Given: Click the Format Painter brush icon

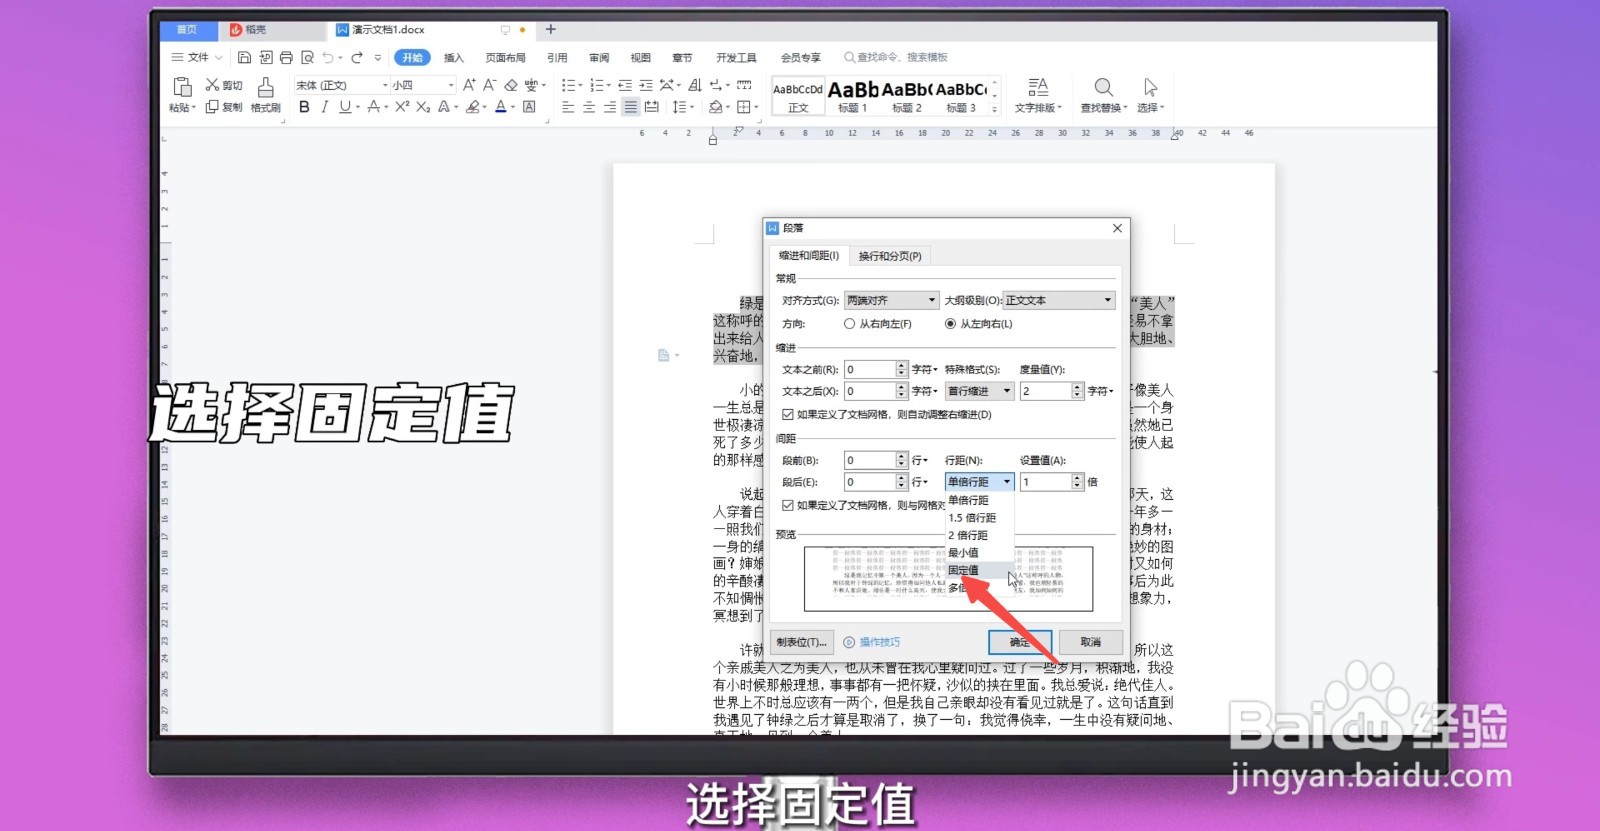Looking at the screenshot, I should click(x=265, y=88).
